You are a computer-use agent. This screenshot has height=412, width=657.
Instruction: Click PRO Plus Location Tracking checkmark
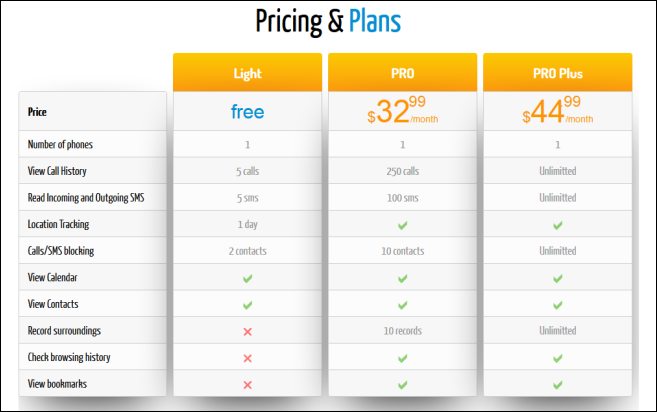pyautogui.click(x=558, y=224)
